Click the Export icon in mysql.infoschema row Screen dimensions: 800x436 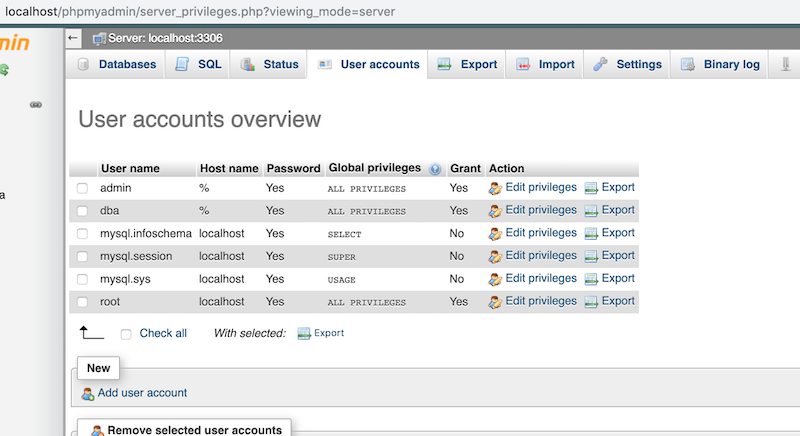[591, 234]
